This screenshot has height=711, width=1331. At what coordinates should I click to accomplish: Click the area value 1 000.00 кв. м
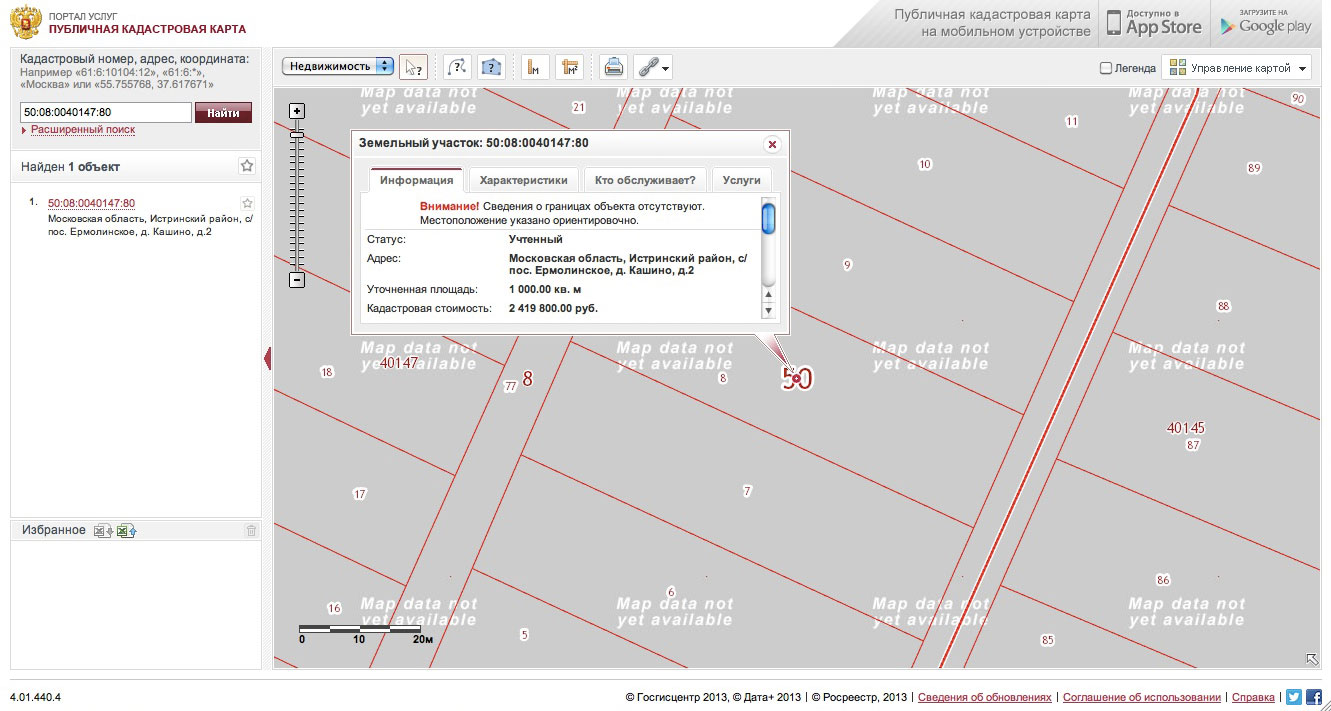pyautogui.click(x=545, y=289)
